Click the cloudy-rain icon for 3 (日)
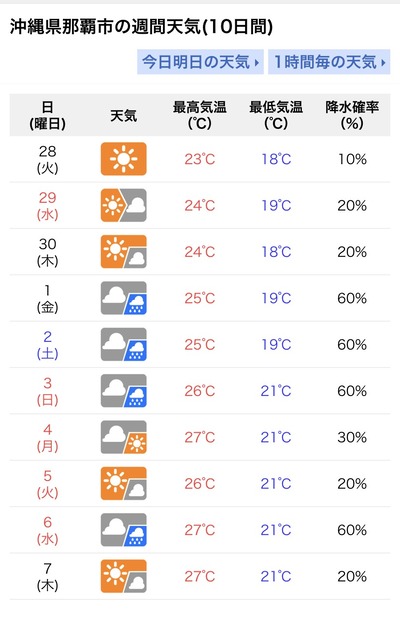400x623 pixels. coord(124,391)
